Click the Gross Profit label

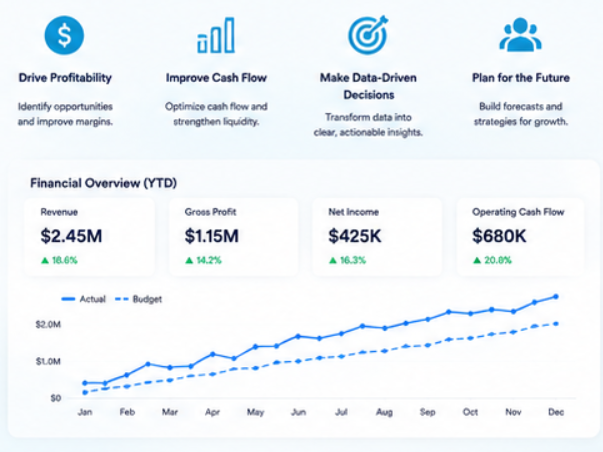tap(210, 212)
